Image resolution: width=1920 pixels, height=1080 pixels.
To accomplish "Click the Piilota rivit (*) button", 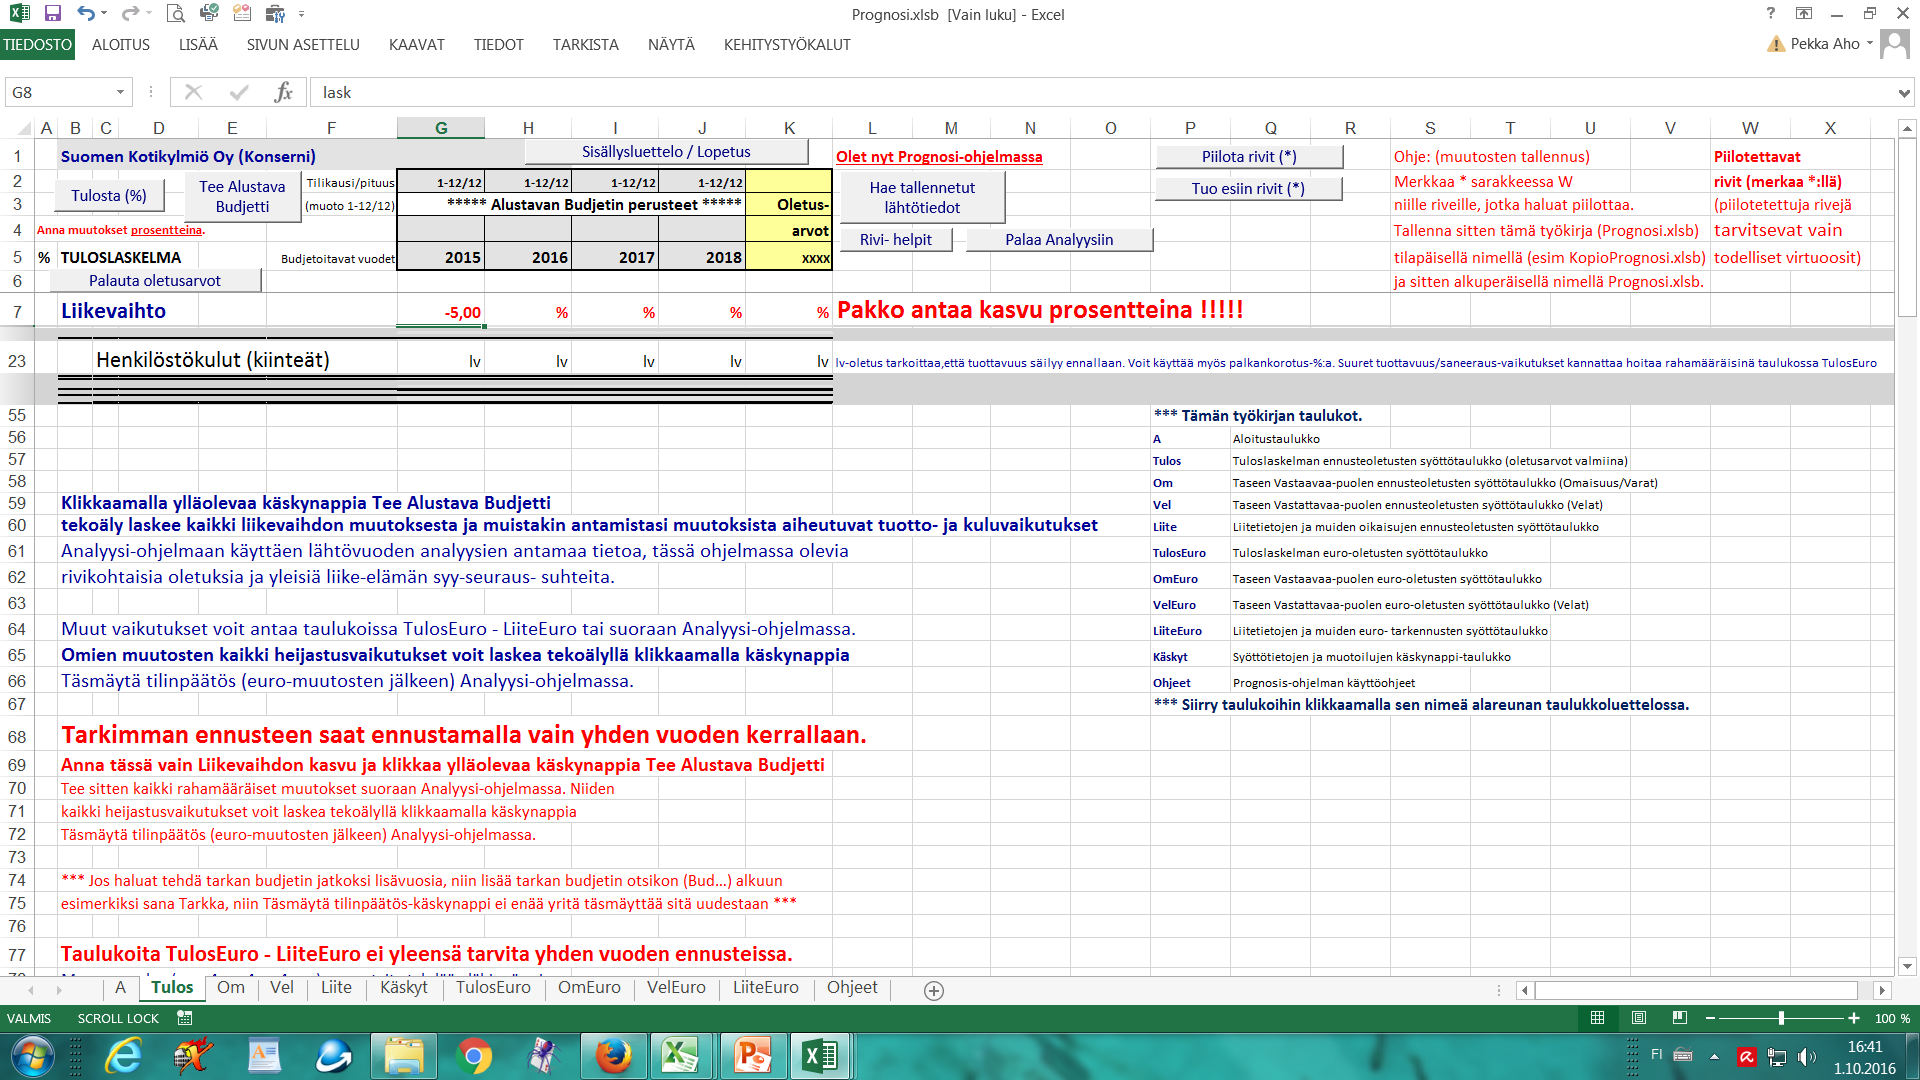I will pos(1249,157).
